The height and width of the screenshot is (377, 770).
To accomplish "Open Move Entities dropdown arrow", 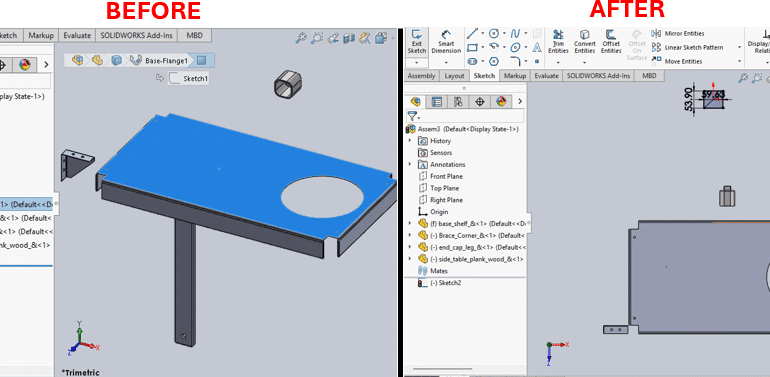I will point(740,61).
